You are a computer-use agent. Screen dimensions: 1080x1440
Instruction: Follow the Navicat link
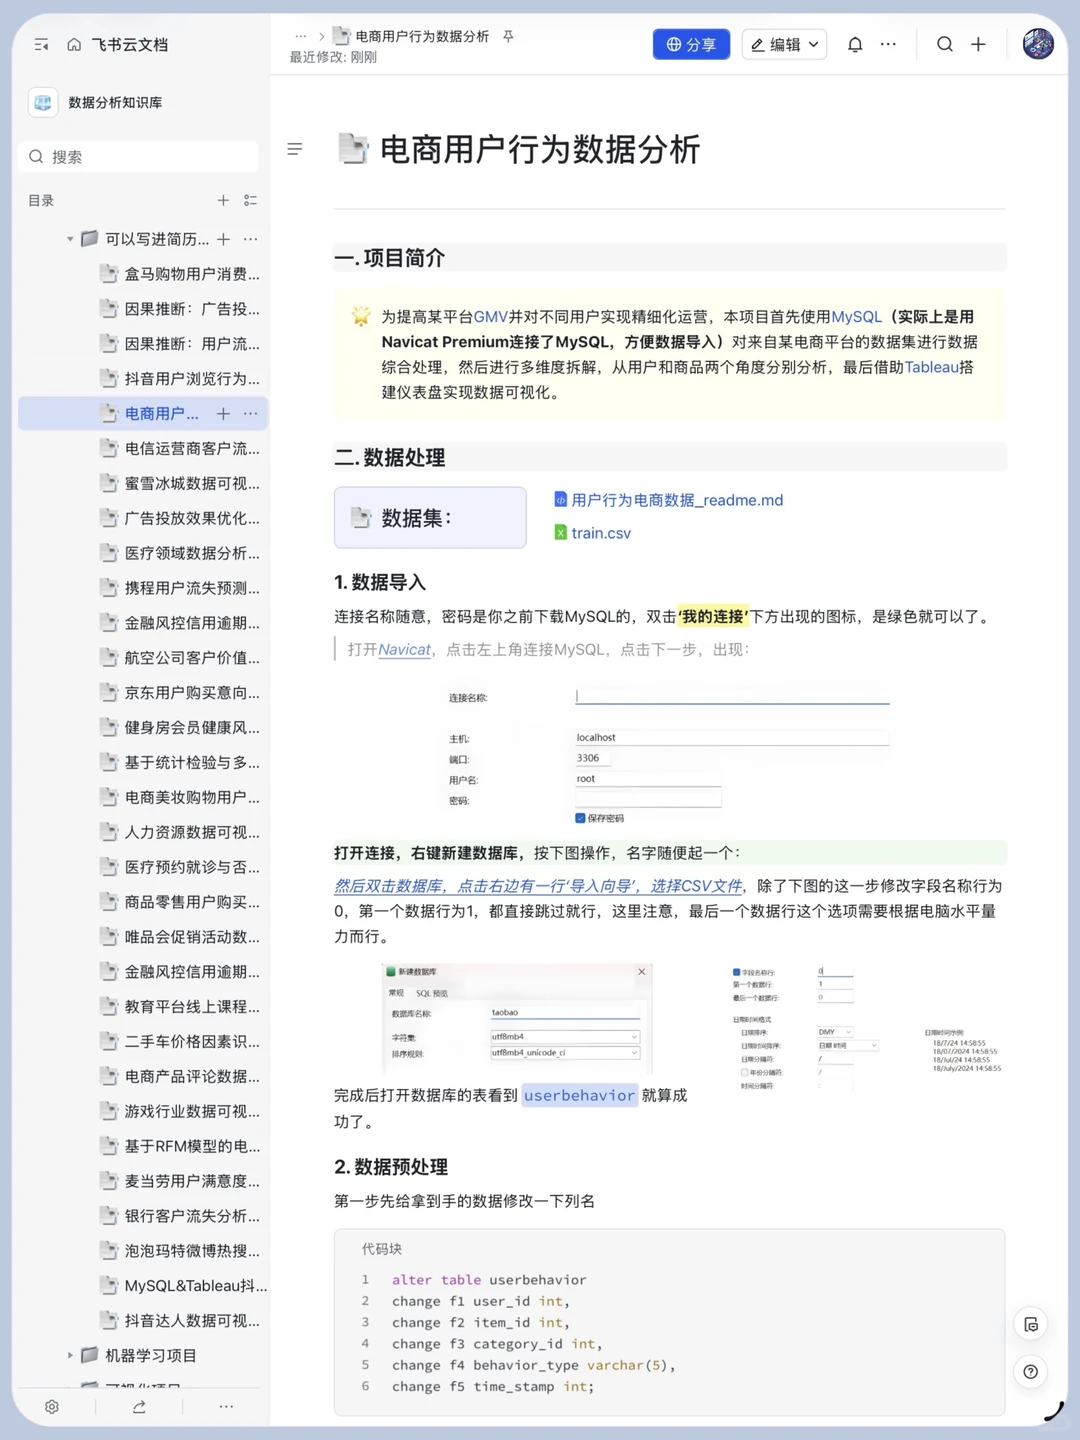coord(404,650)
